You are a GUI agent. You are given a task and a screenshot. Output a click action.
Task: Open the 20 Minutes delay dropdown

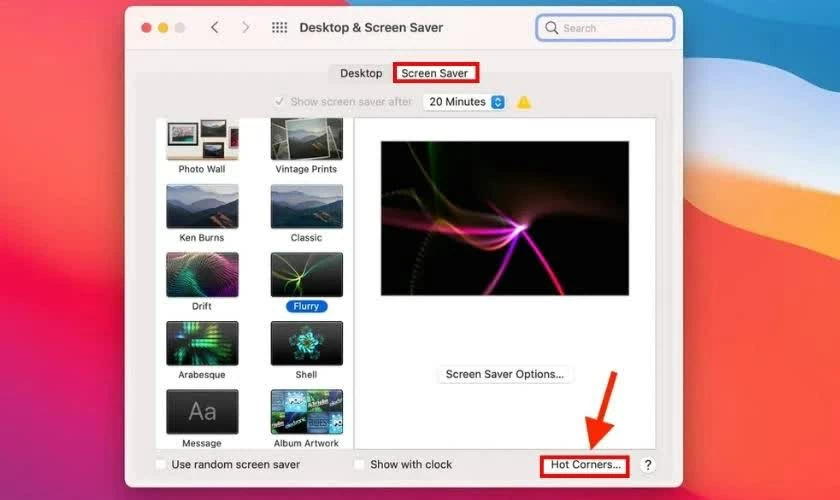[465, 102]
